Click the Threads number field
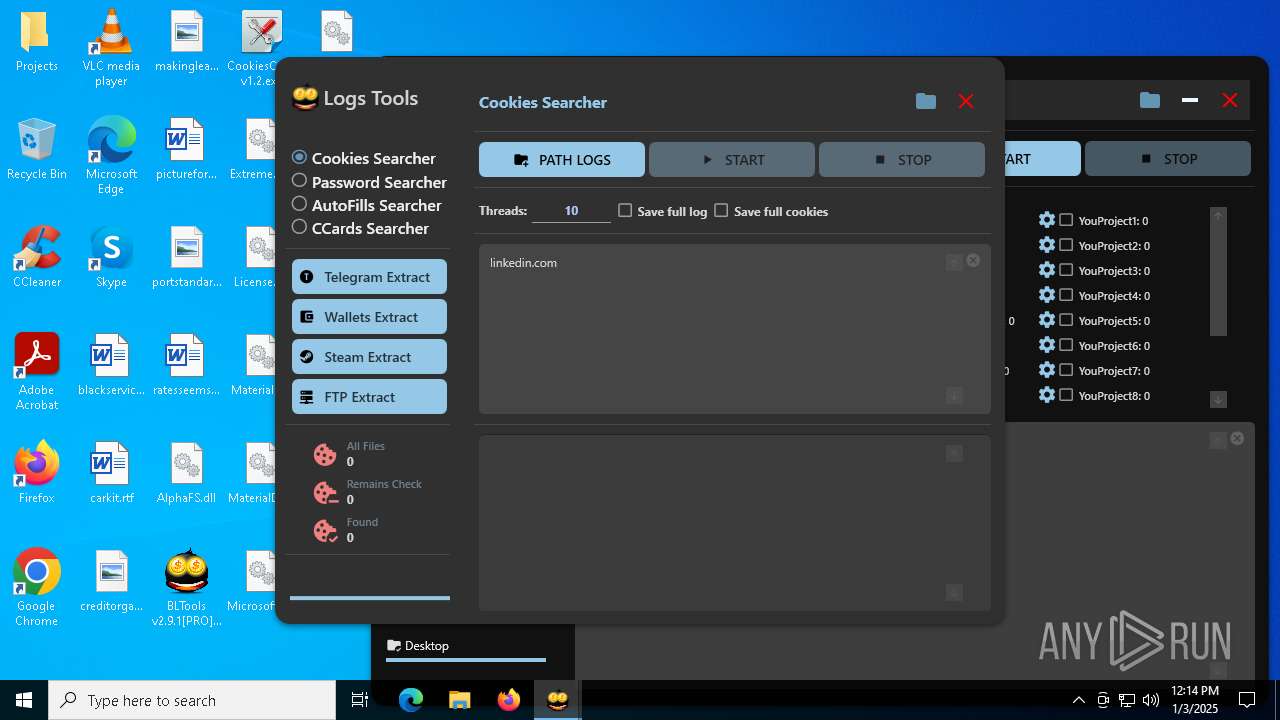 [571, 211]
